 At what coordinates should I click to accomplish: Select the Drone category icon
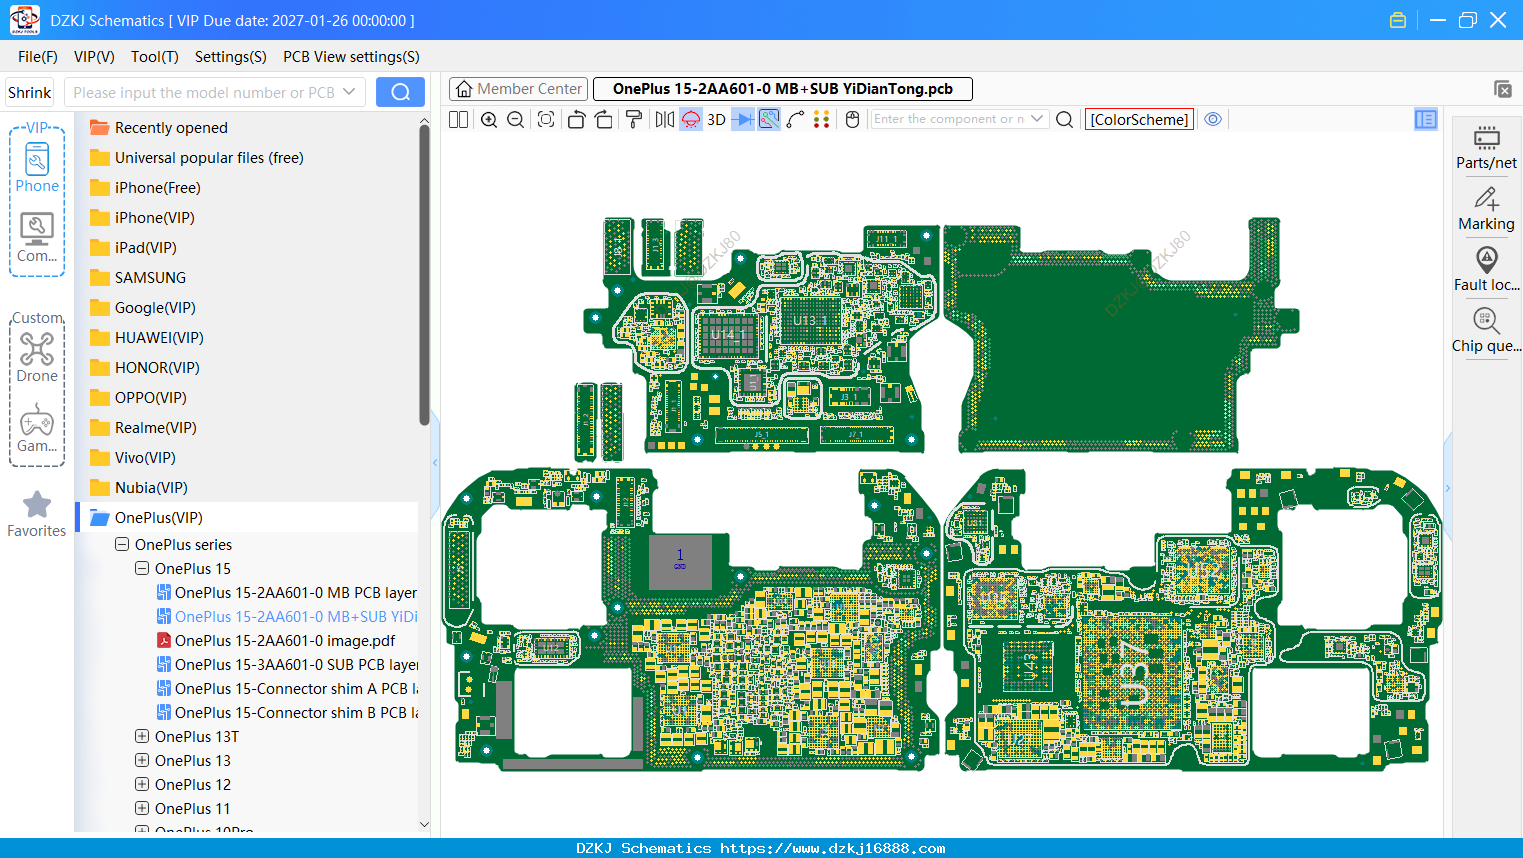tap(37, 358)
